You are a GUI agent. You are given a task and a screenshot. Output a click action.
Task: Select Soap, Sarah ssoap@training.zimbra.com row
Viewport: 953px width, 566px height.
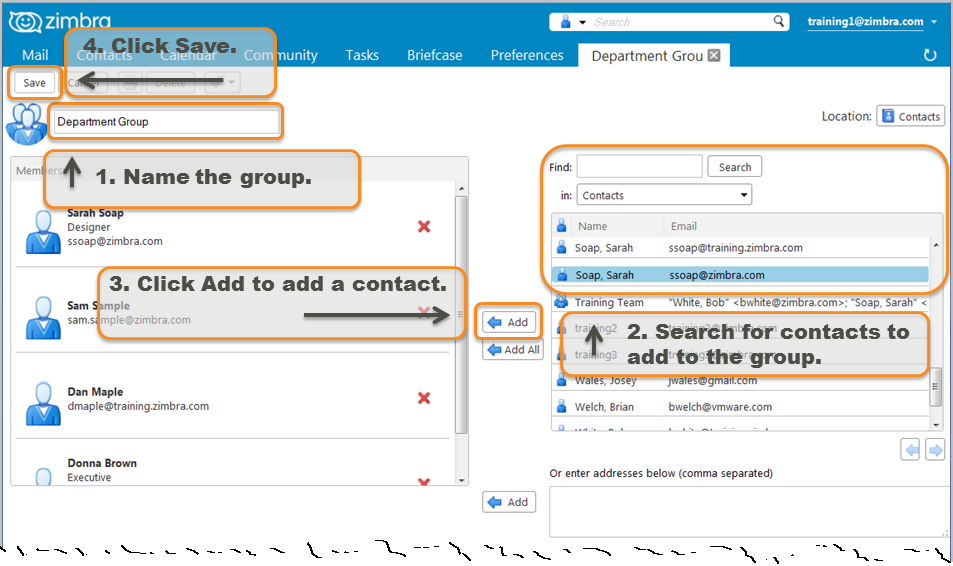coord(740,248)
